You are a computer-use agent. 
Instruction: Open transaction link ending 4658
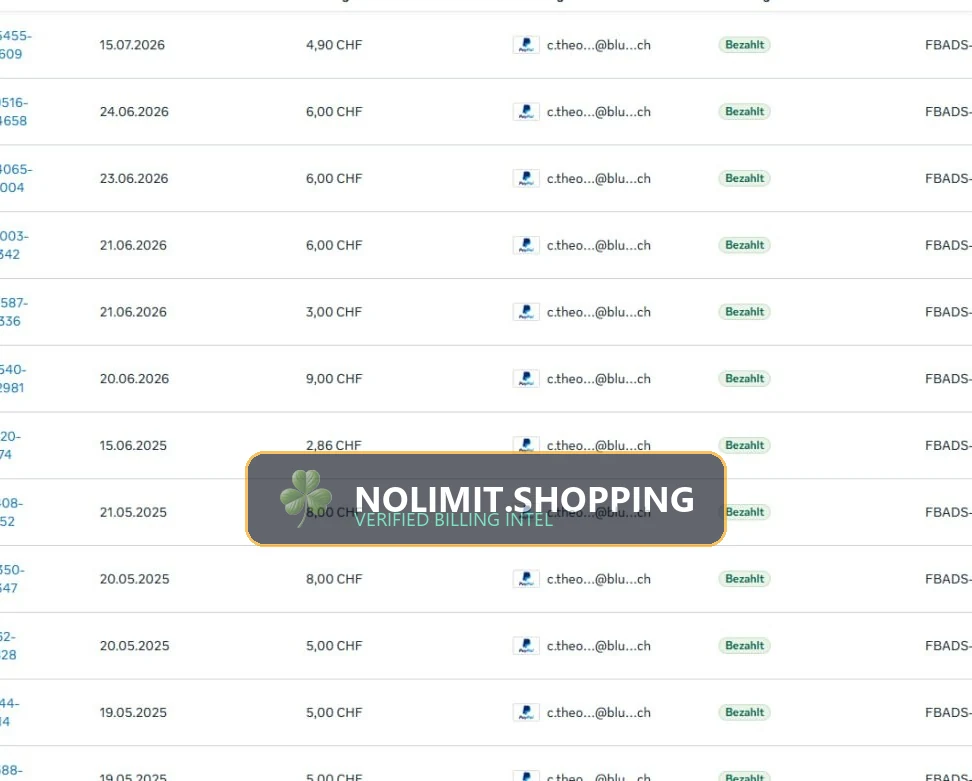click(x=14, y=112)
